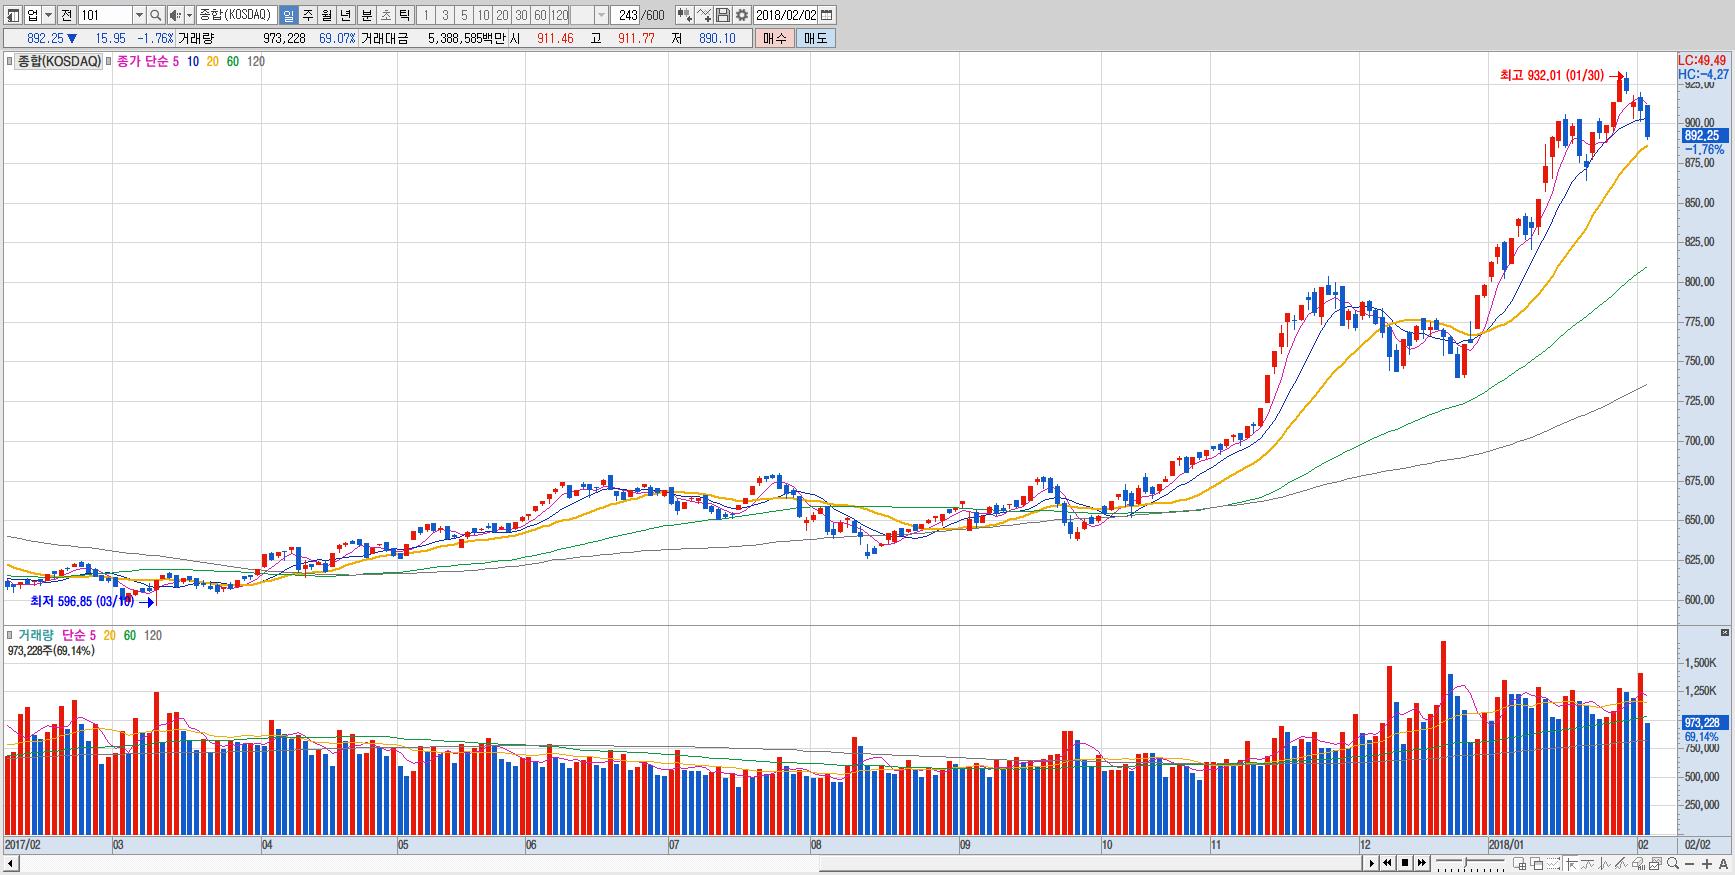
Task: Click the 매도 sell button
Action: click(x=815, y=38)
